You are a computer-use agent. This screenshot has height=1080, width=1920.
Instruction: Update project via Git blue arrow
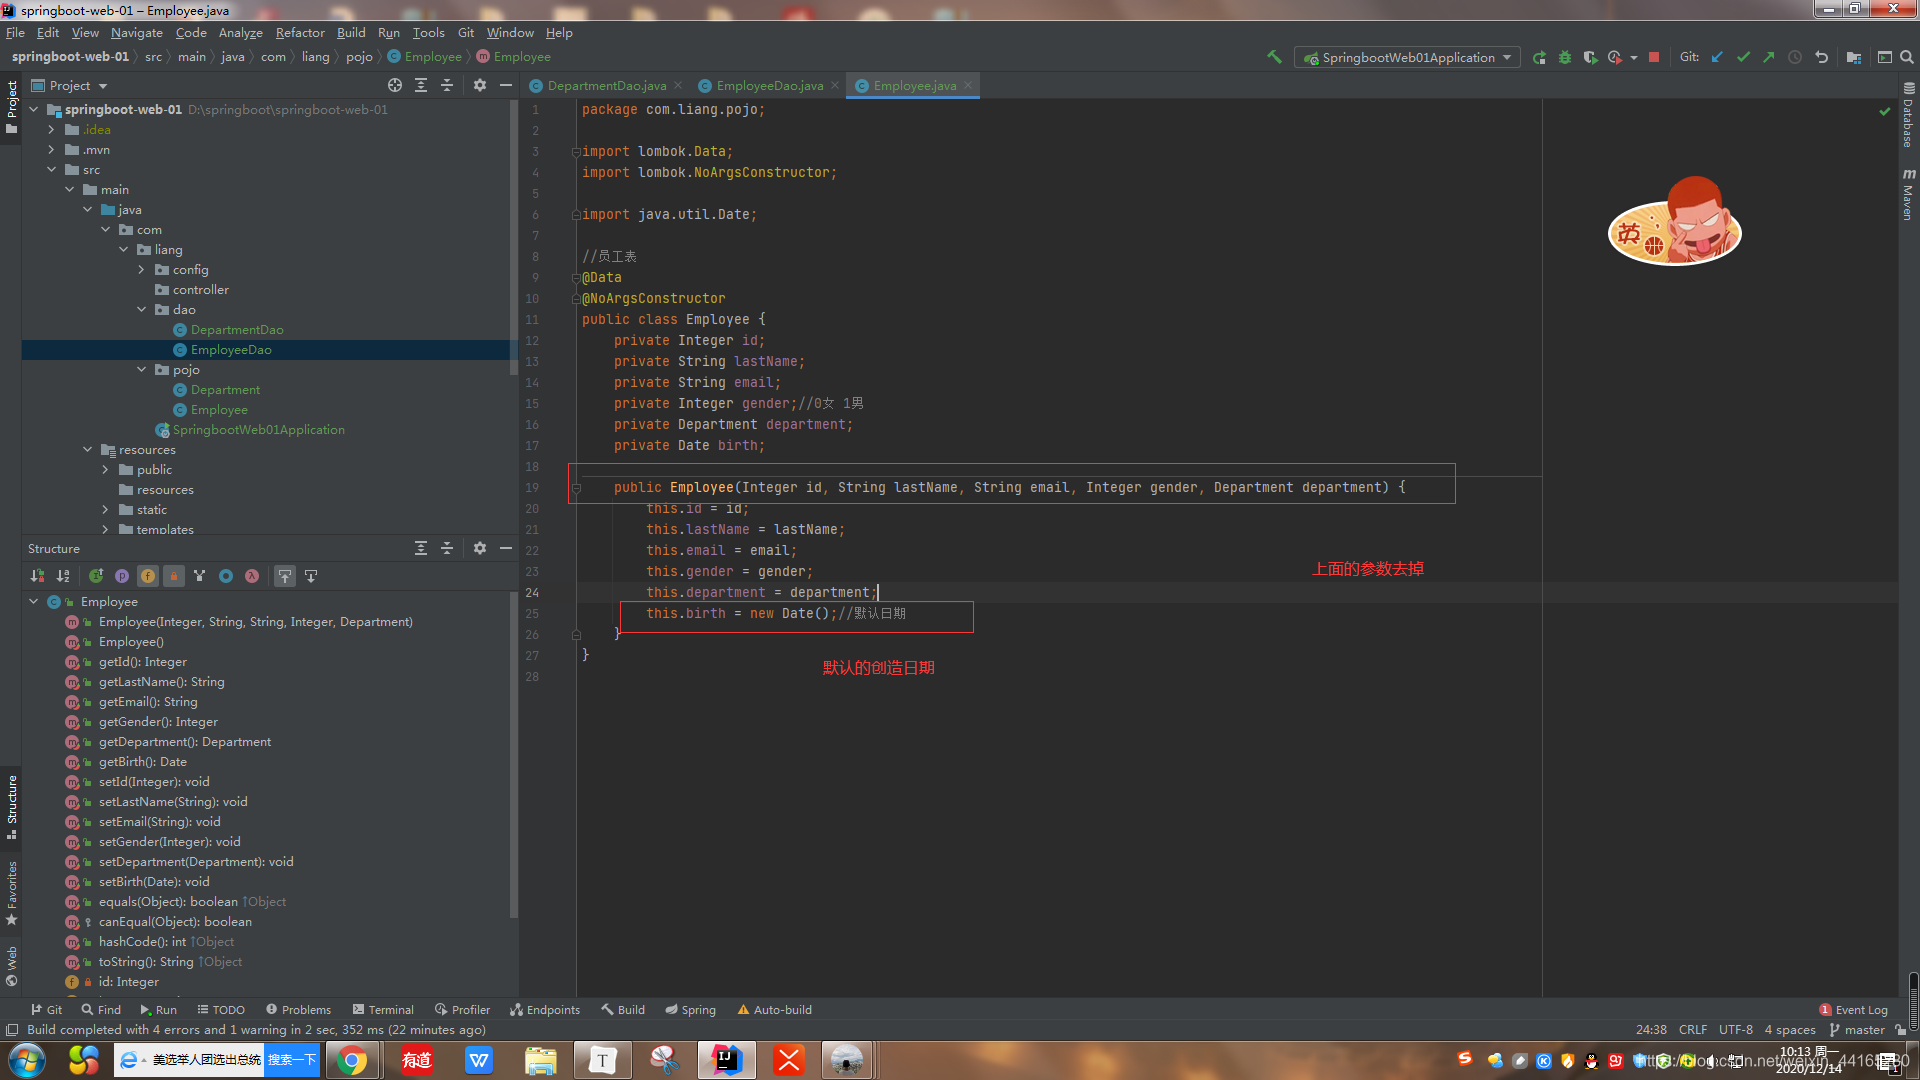tap(1717, 57)
